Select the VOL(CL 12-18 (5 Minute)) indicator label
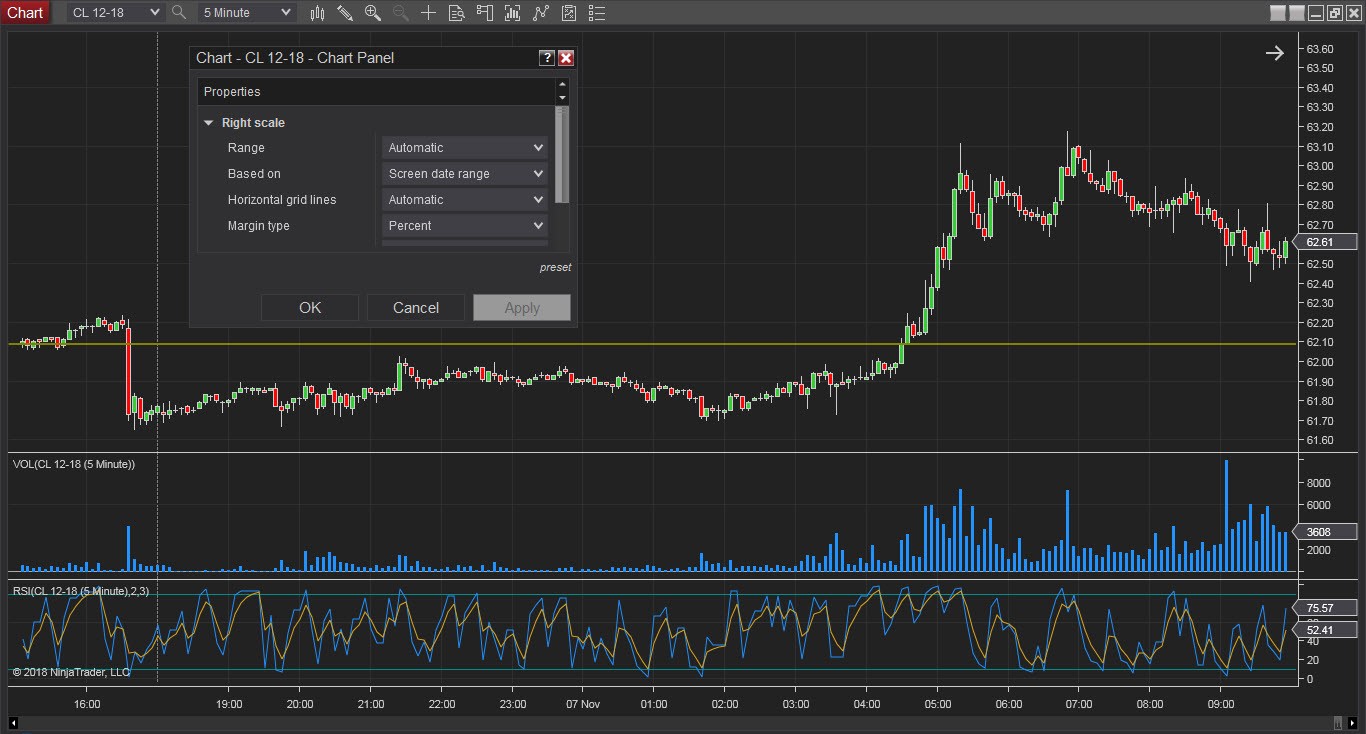 74,464
